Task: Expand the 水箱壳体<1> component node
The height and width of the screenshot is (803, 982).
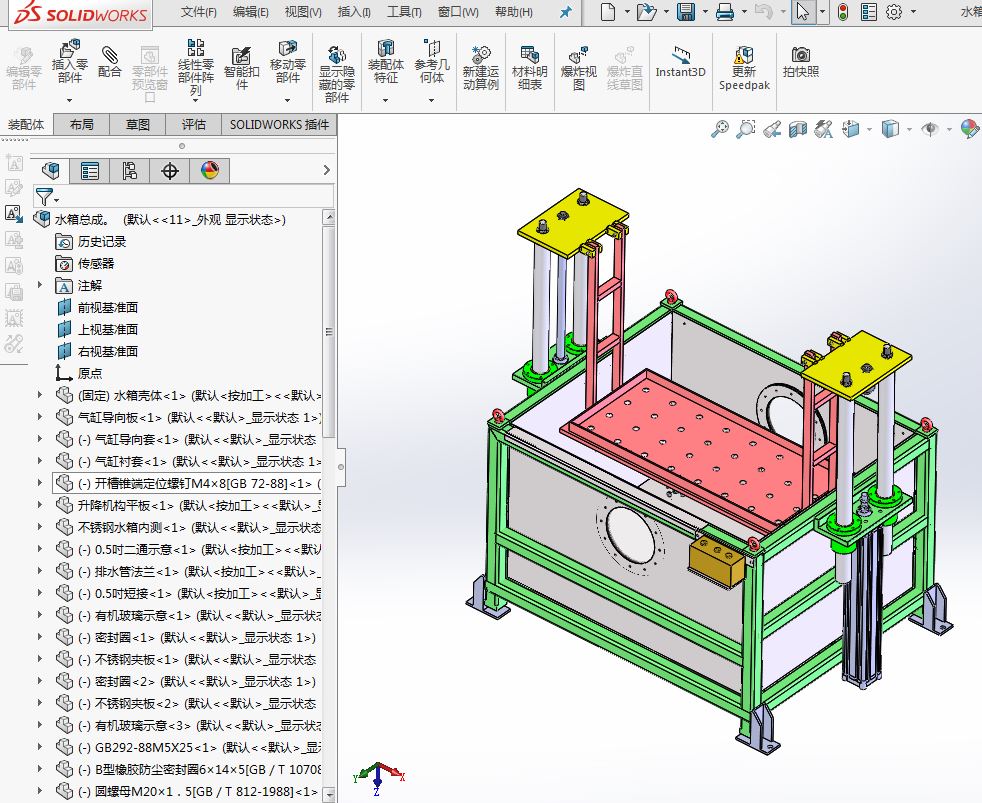Action: point(40,395)
